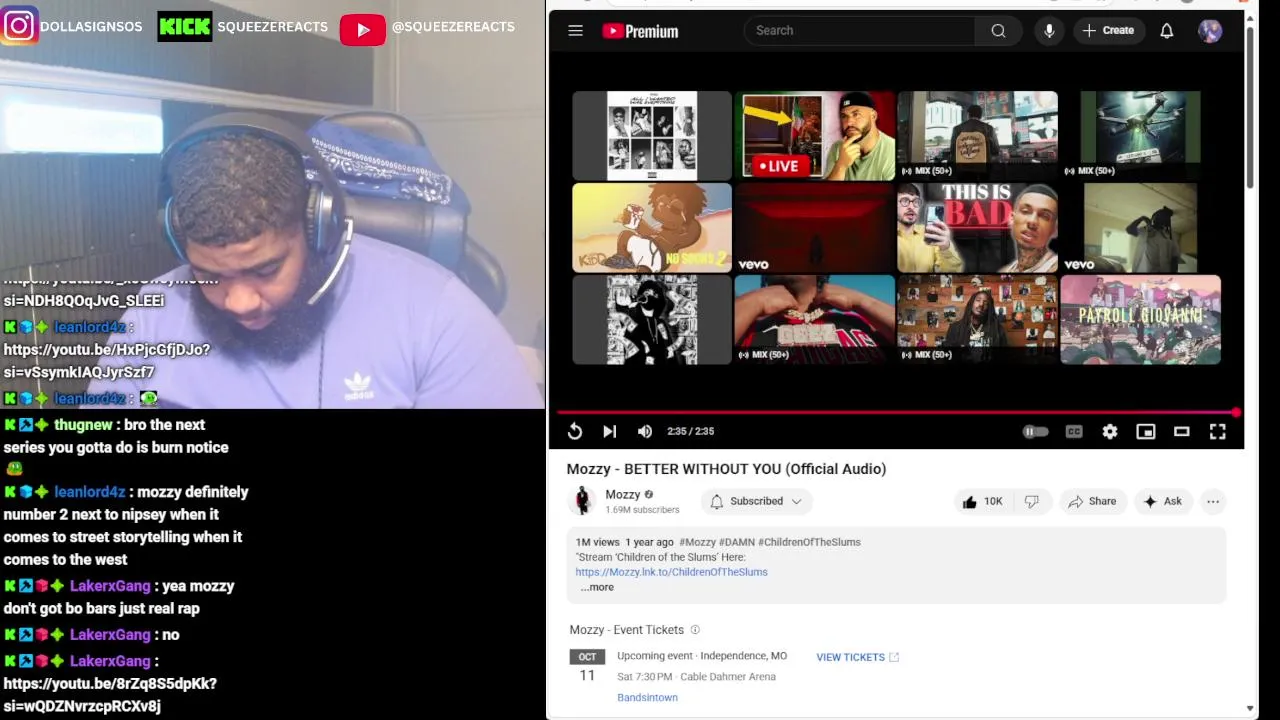1280x720 pixels.
Task: Replay the video with replay icon
Action: pos(575,431)
